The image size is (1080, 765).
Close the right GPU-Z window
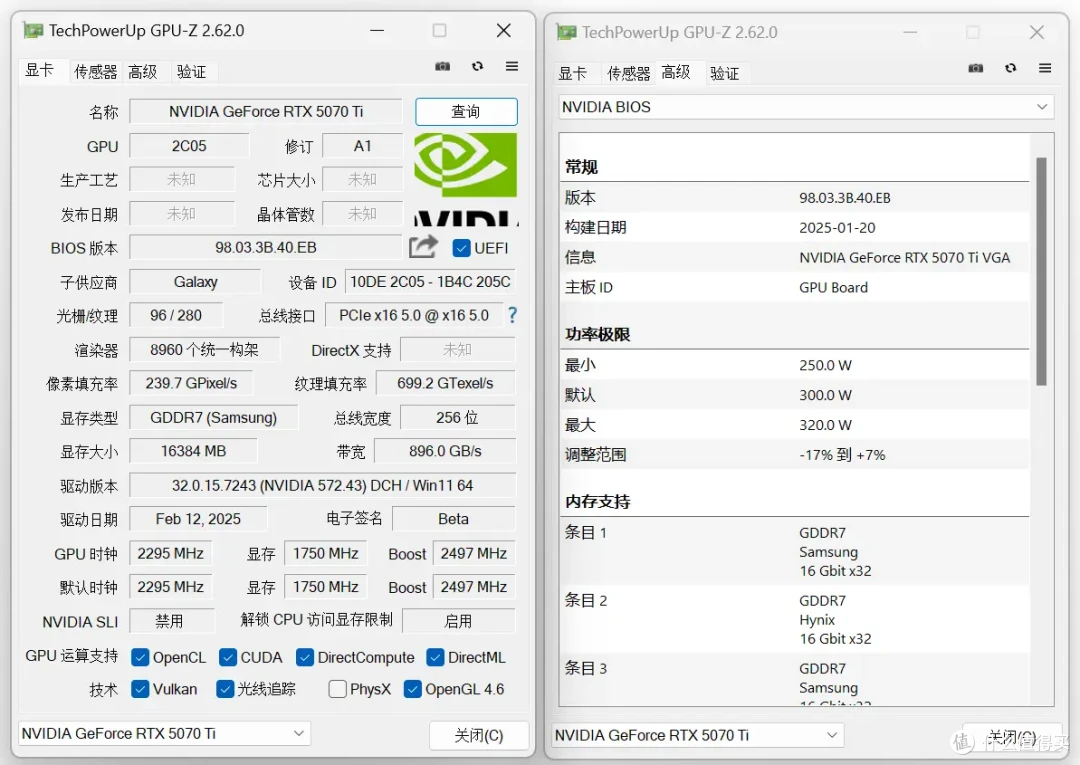point(1037,32)
